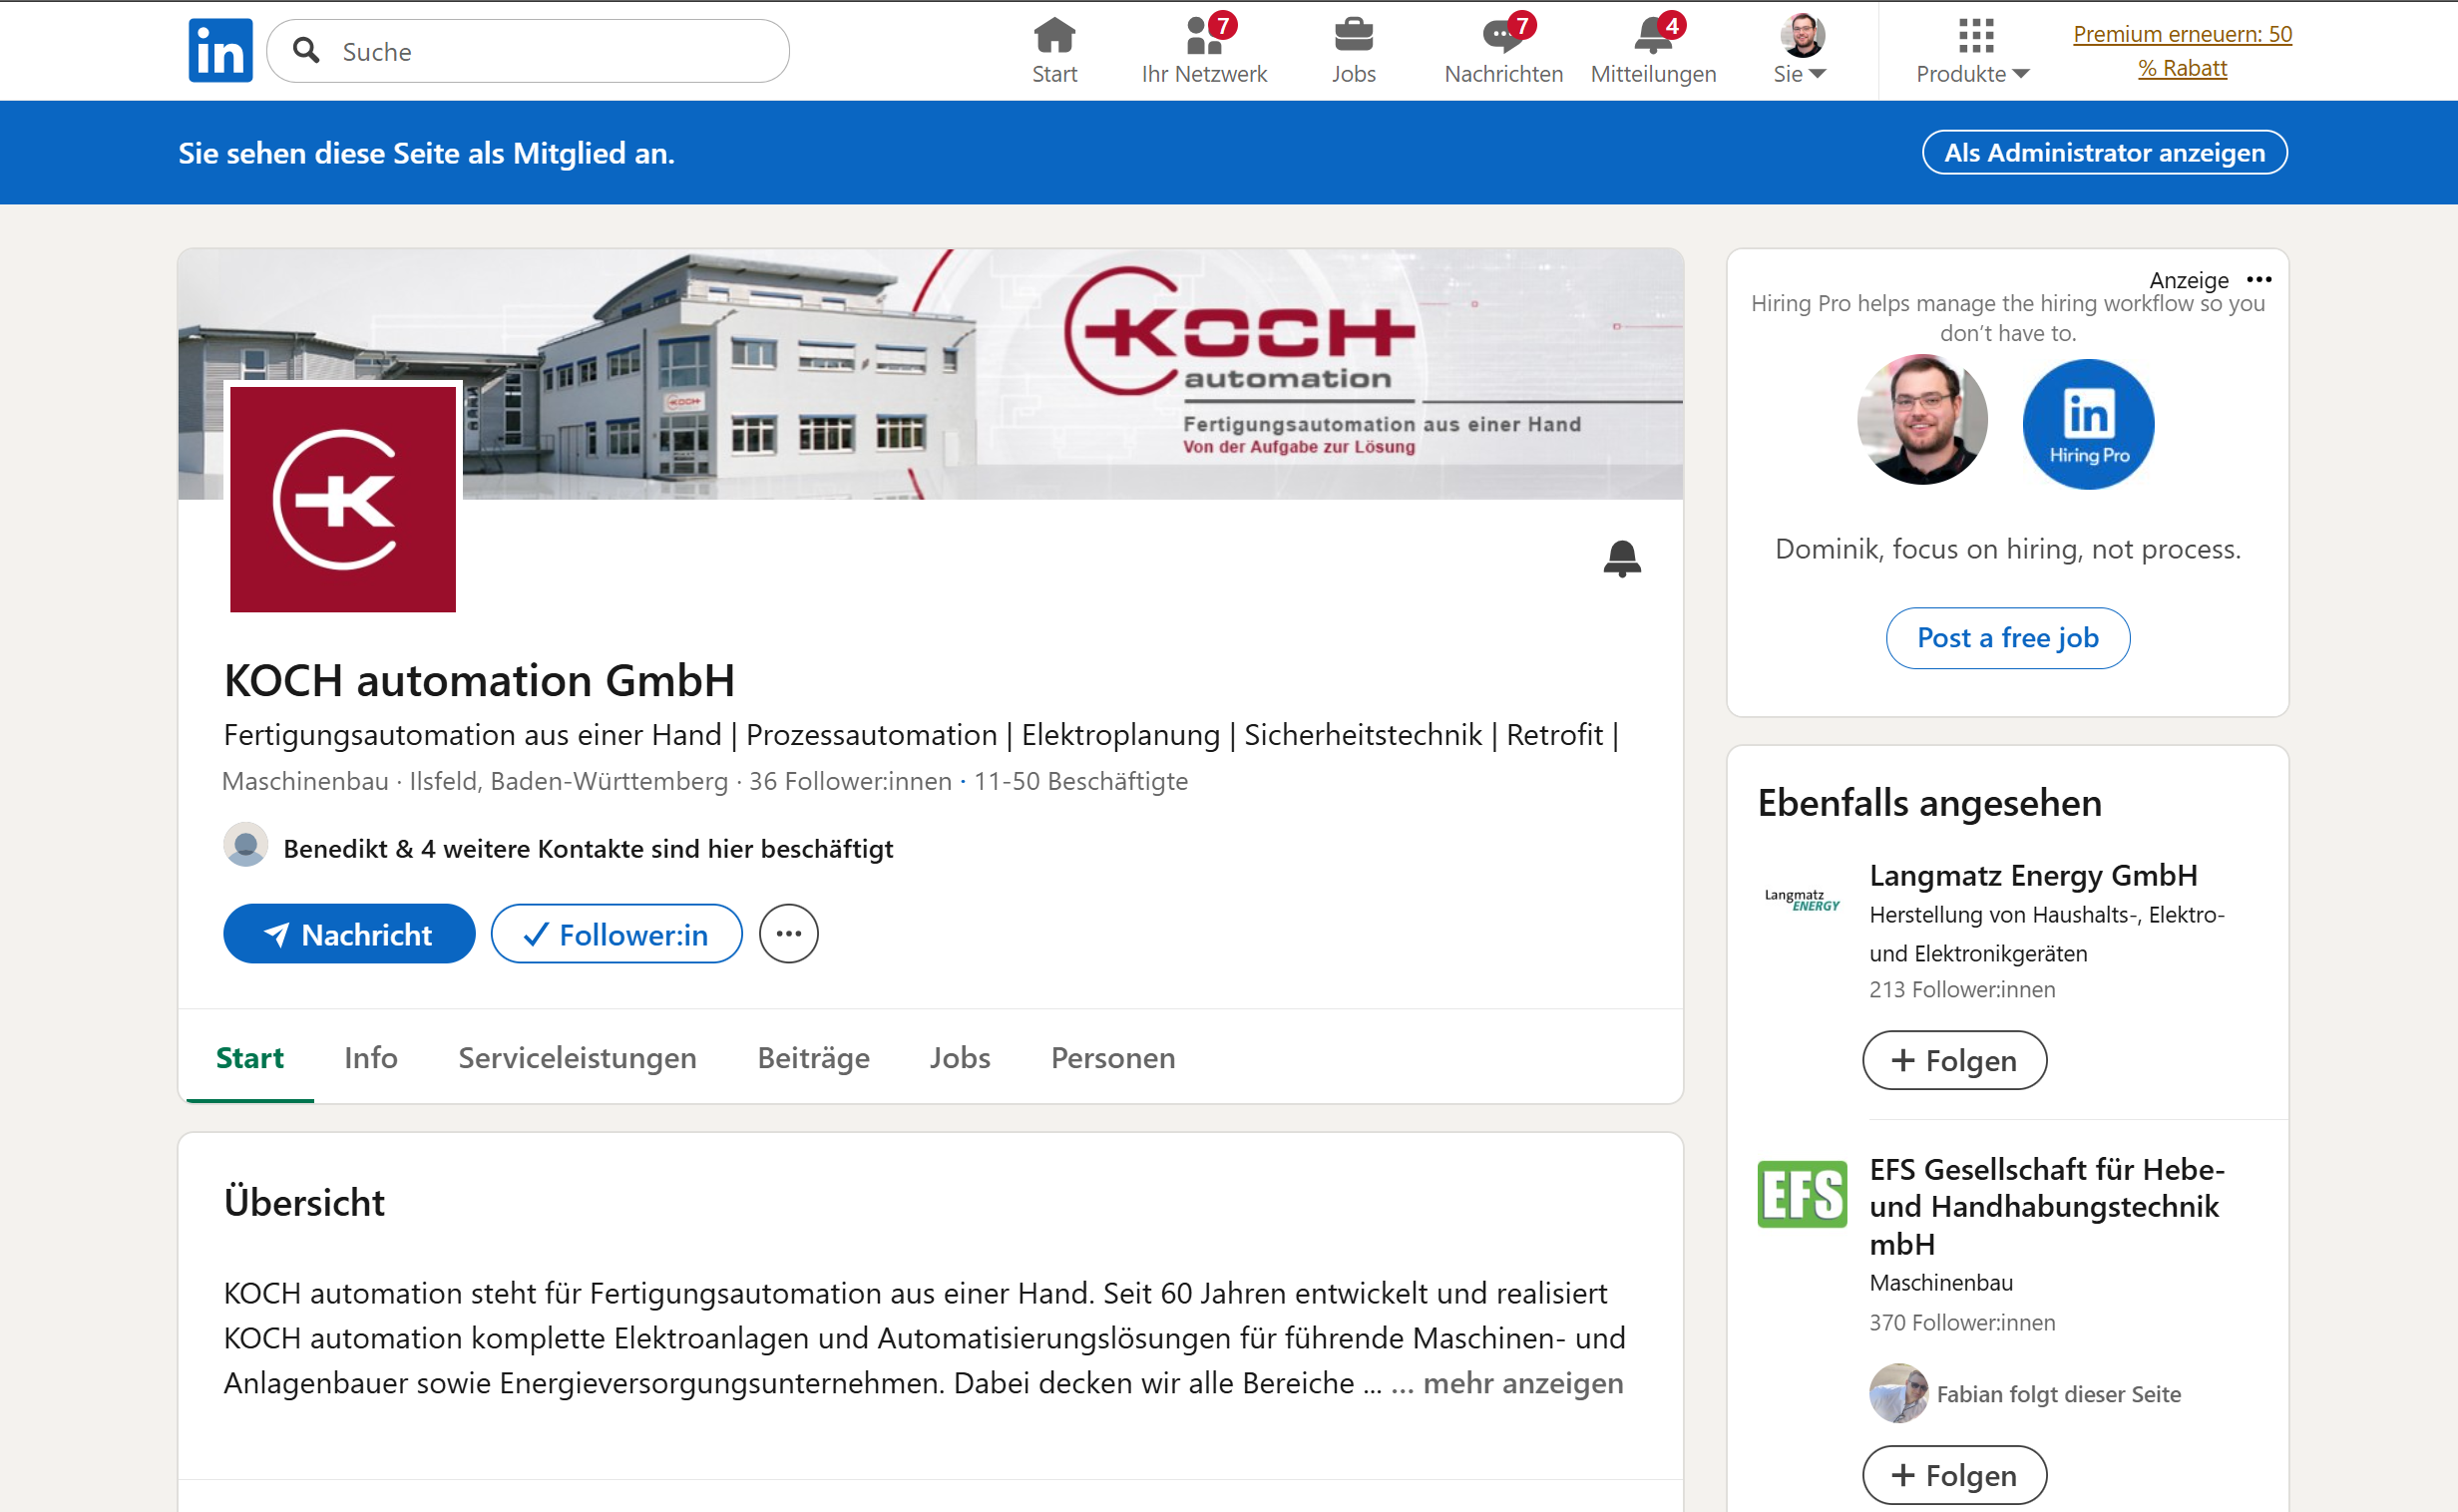This screenshot has width=2458, height=1512.
Task: Select the Start tab on company page
Action: coord(249,1058)
